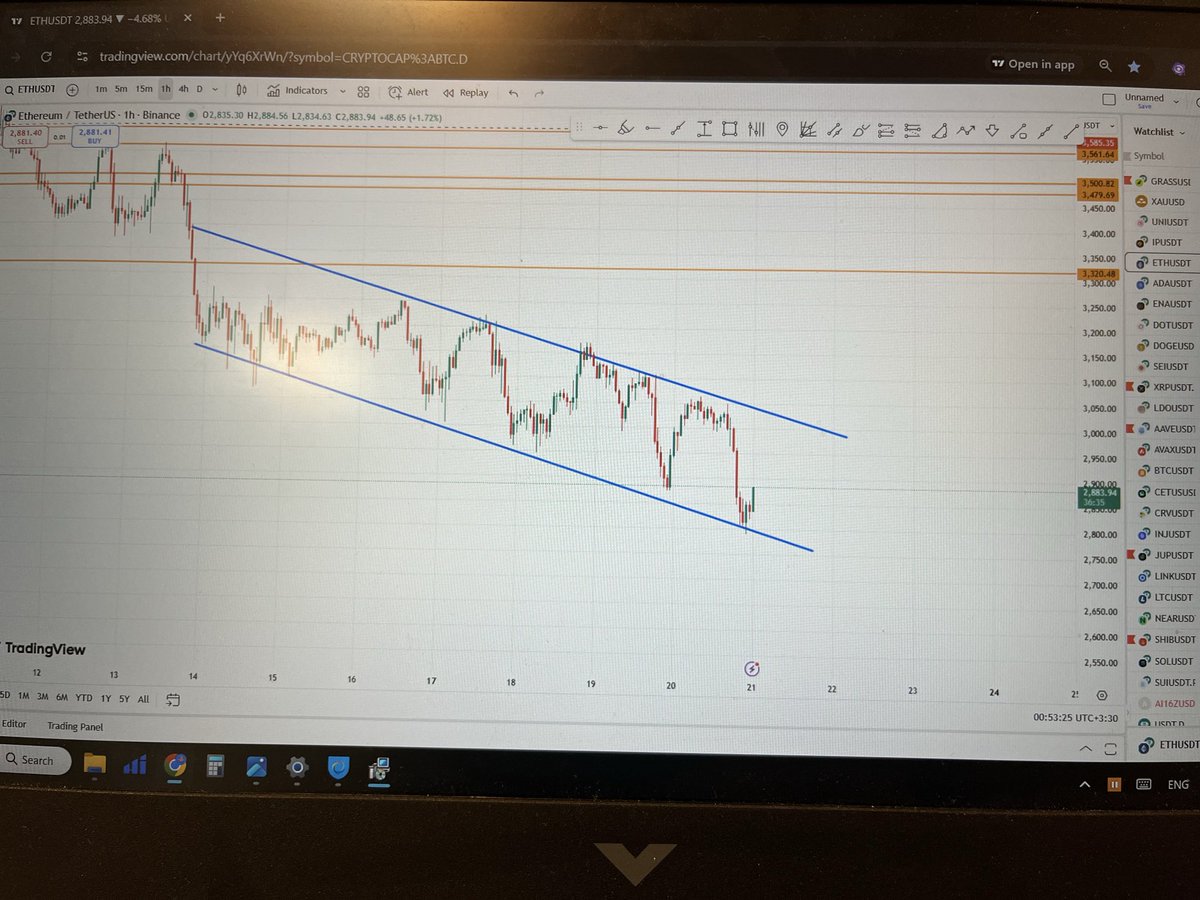
Task: Open Calculator from the Windows taskbar
Action: [x=214, y=767]
